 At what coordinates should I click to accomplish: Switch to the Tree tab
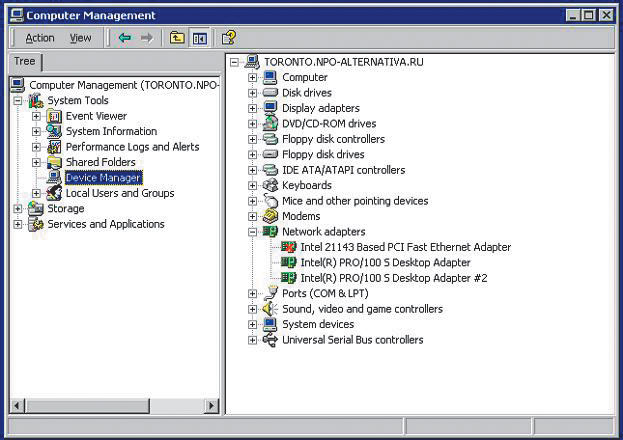tap(24, 62)
